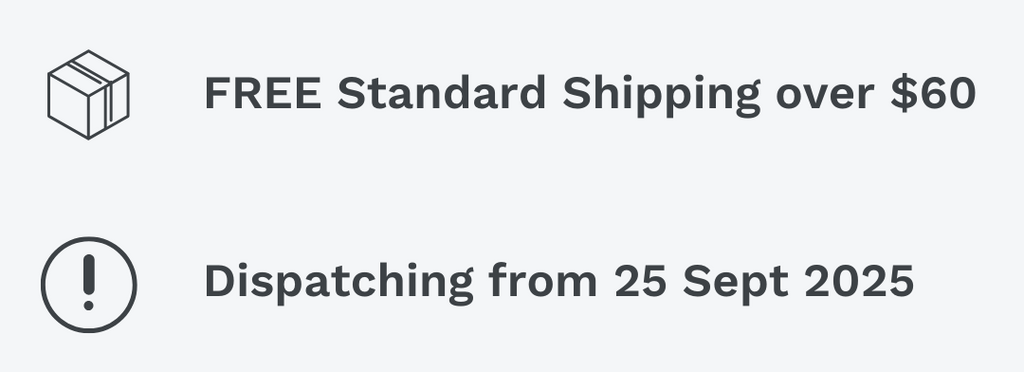This screenshot has height=372, width=1024.
Task: Click the $60 amount
Action: (933, 93)
